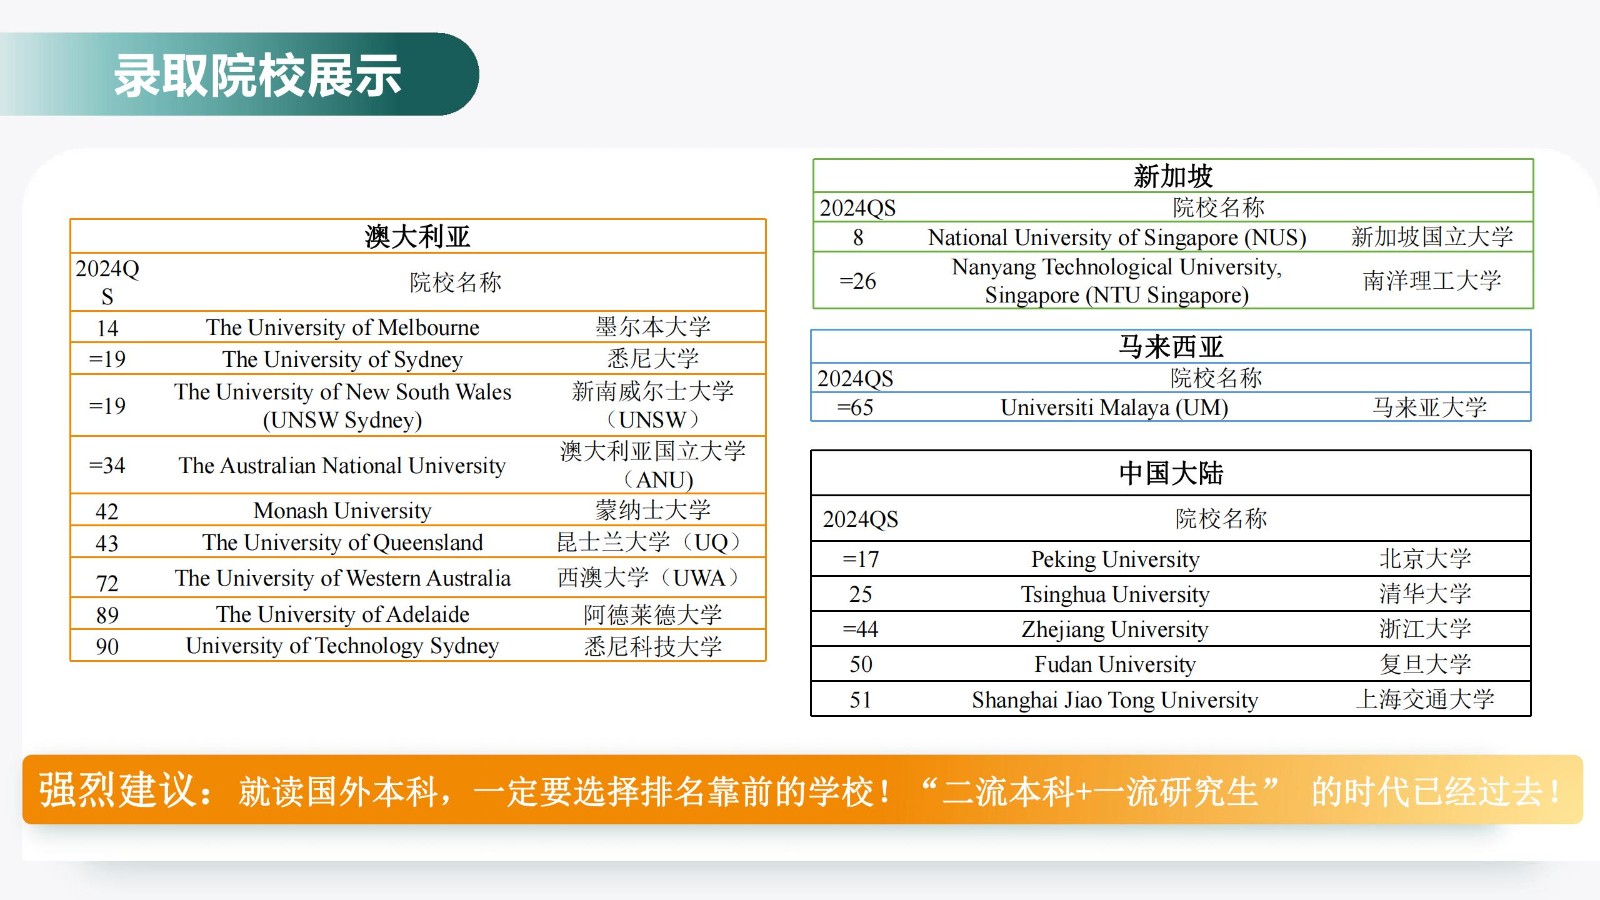Viewport: 1600px width, 900px height.
Task: Click the 南洋理工大学 cell
Action: click(x=1432, y=281)
